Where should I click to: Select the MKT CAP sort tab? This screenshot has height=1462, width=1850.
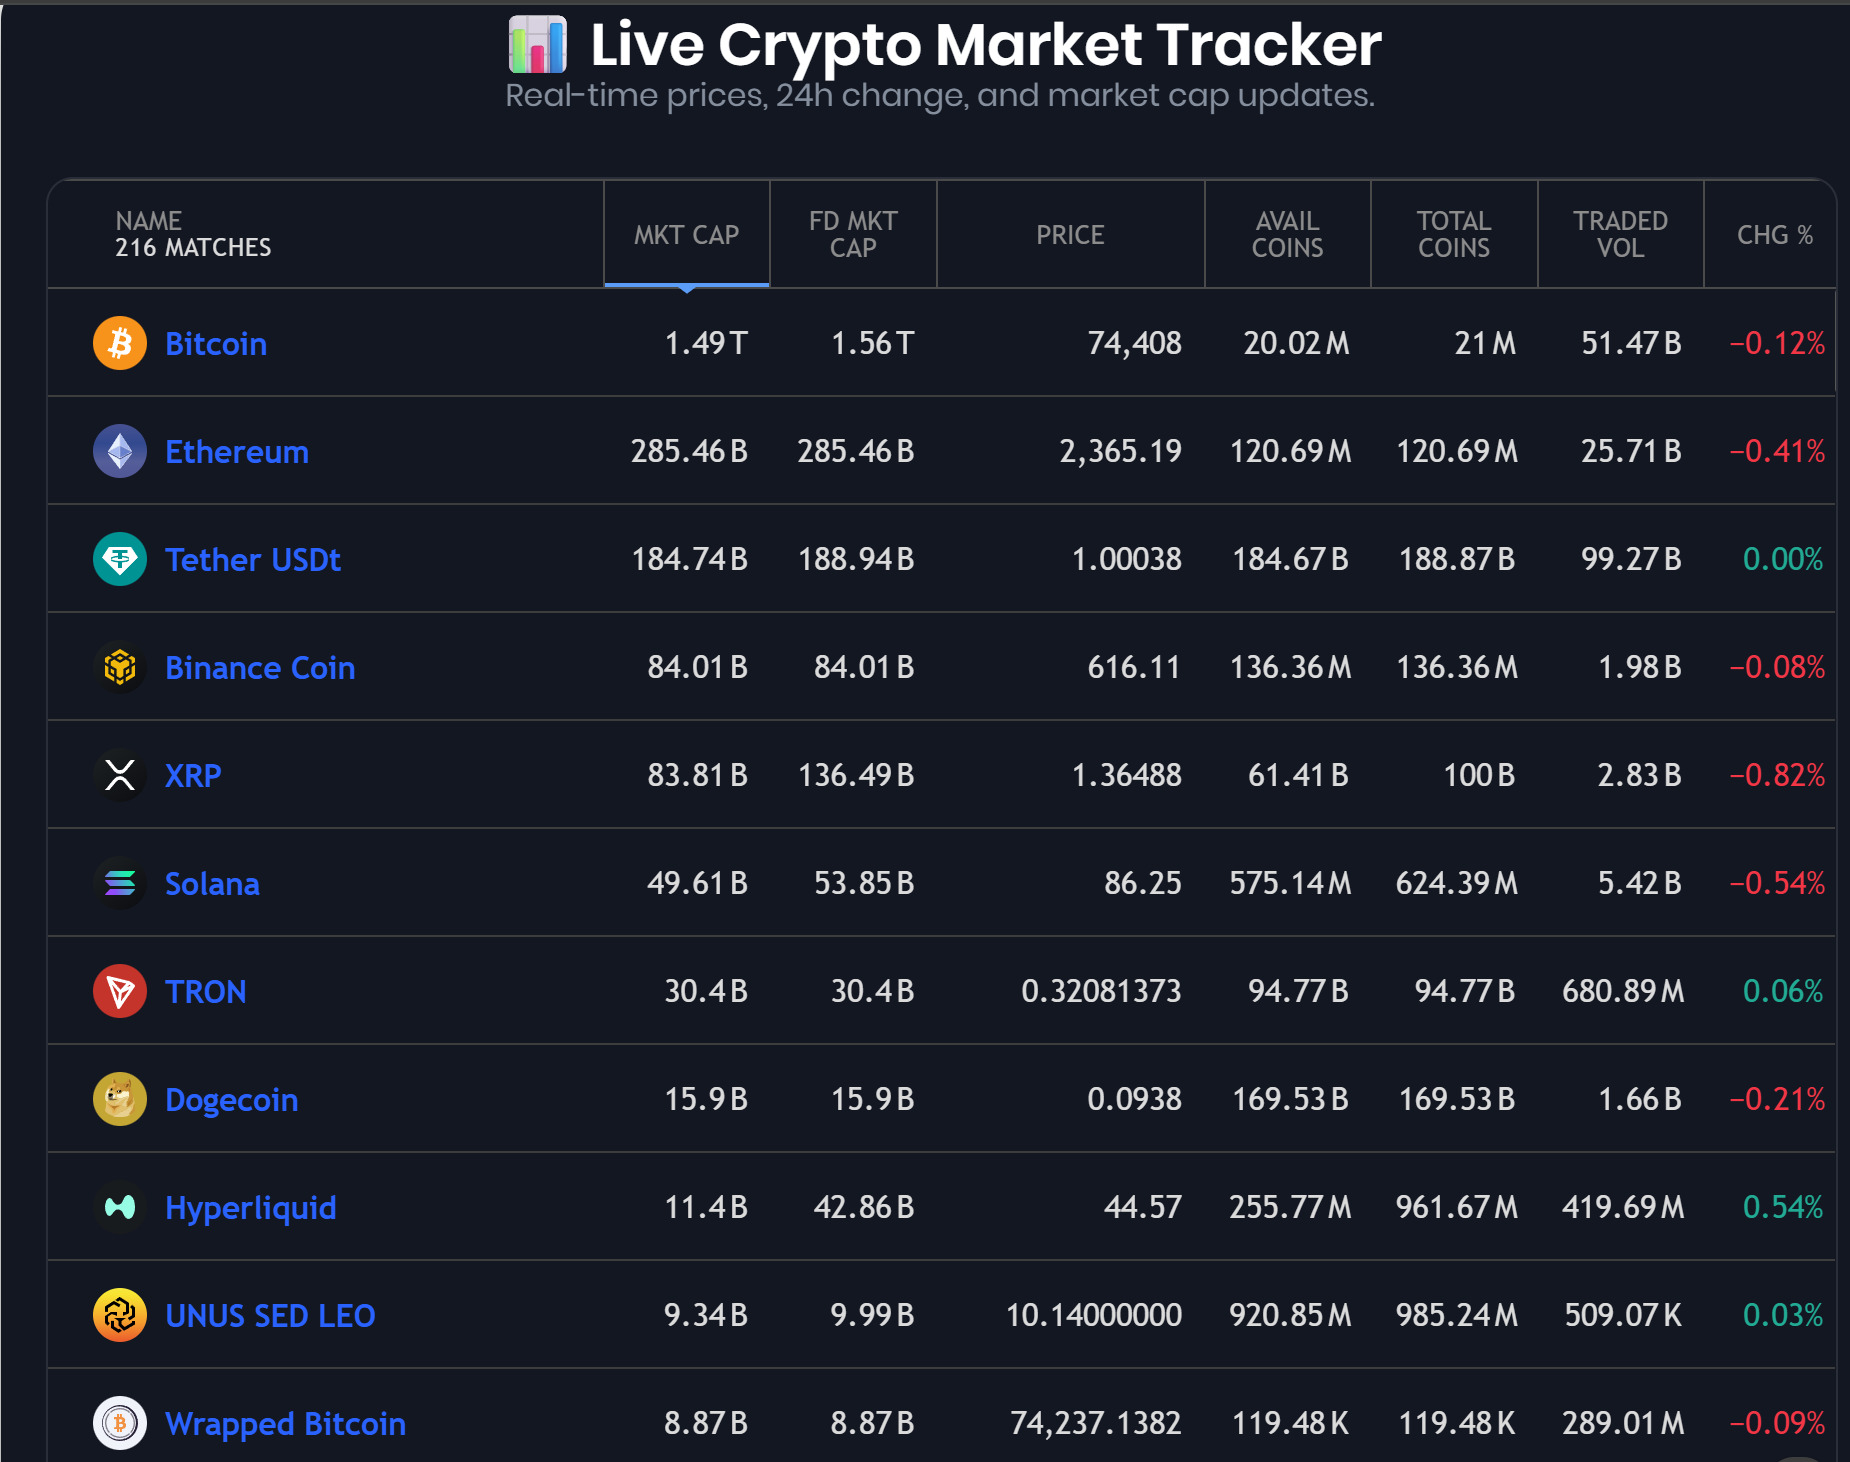(x=686, y=234)
